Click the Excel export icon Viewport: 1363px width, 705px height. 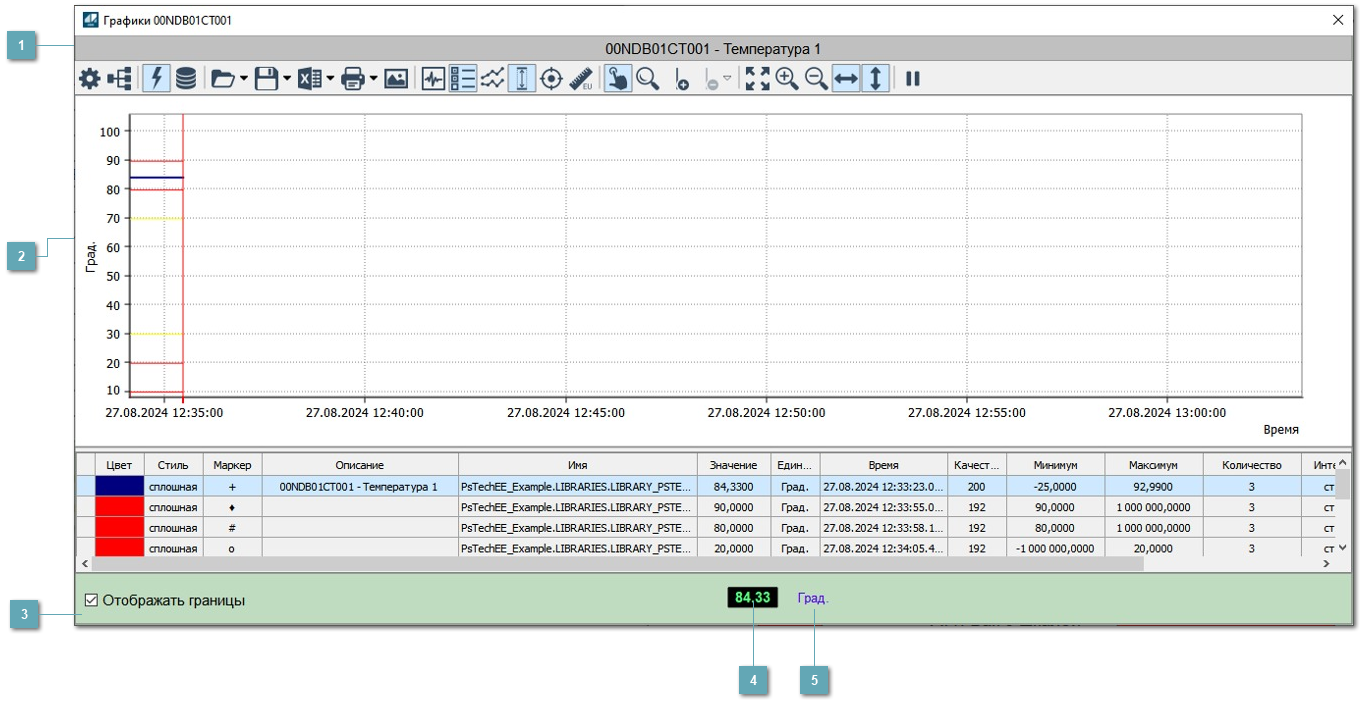pyautogui.click(x=309, y=79)
